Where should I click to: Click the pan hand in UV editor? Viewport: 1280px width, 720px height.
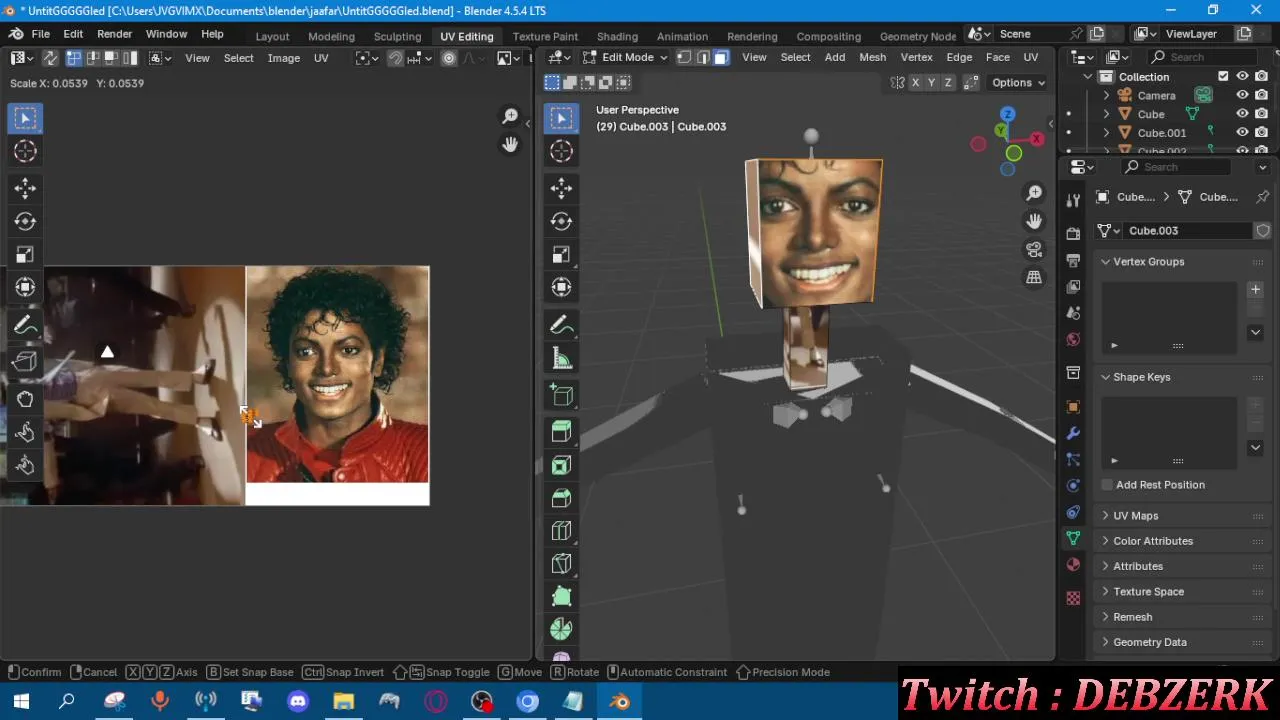510,144
